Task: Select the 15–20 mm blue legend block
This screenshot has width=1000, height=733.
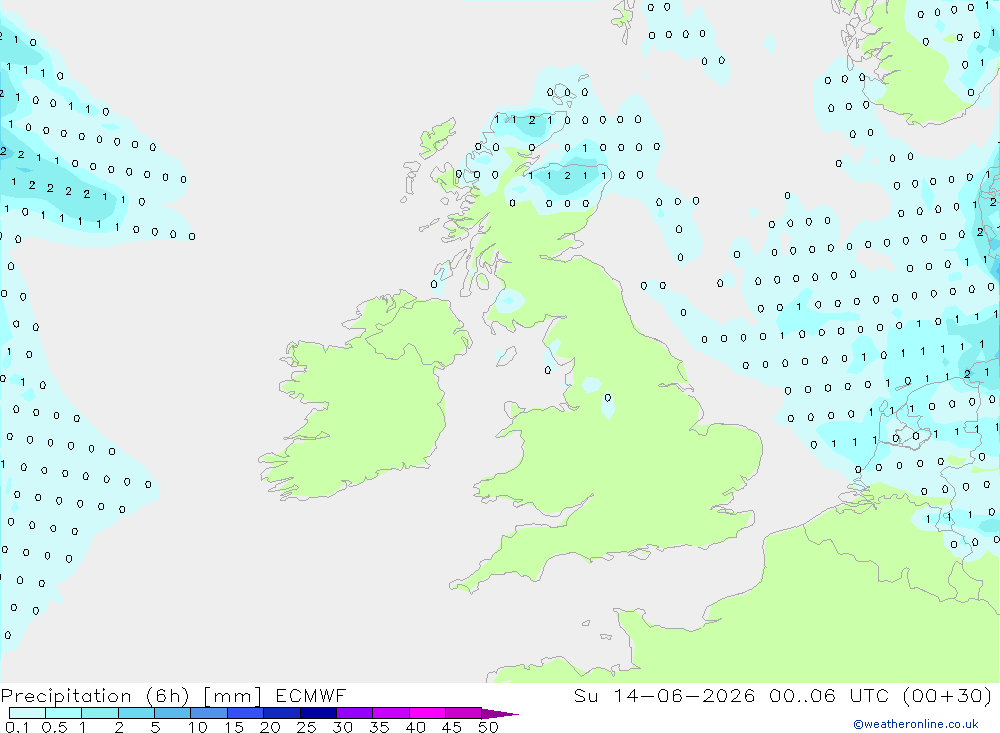Action: coord(245,713)
